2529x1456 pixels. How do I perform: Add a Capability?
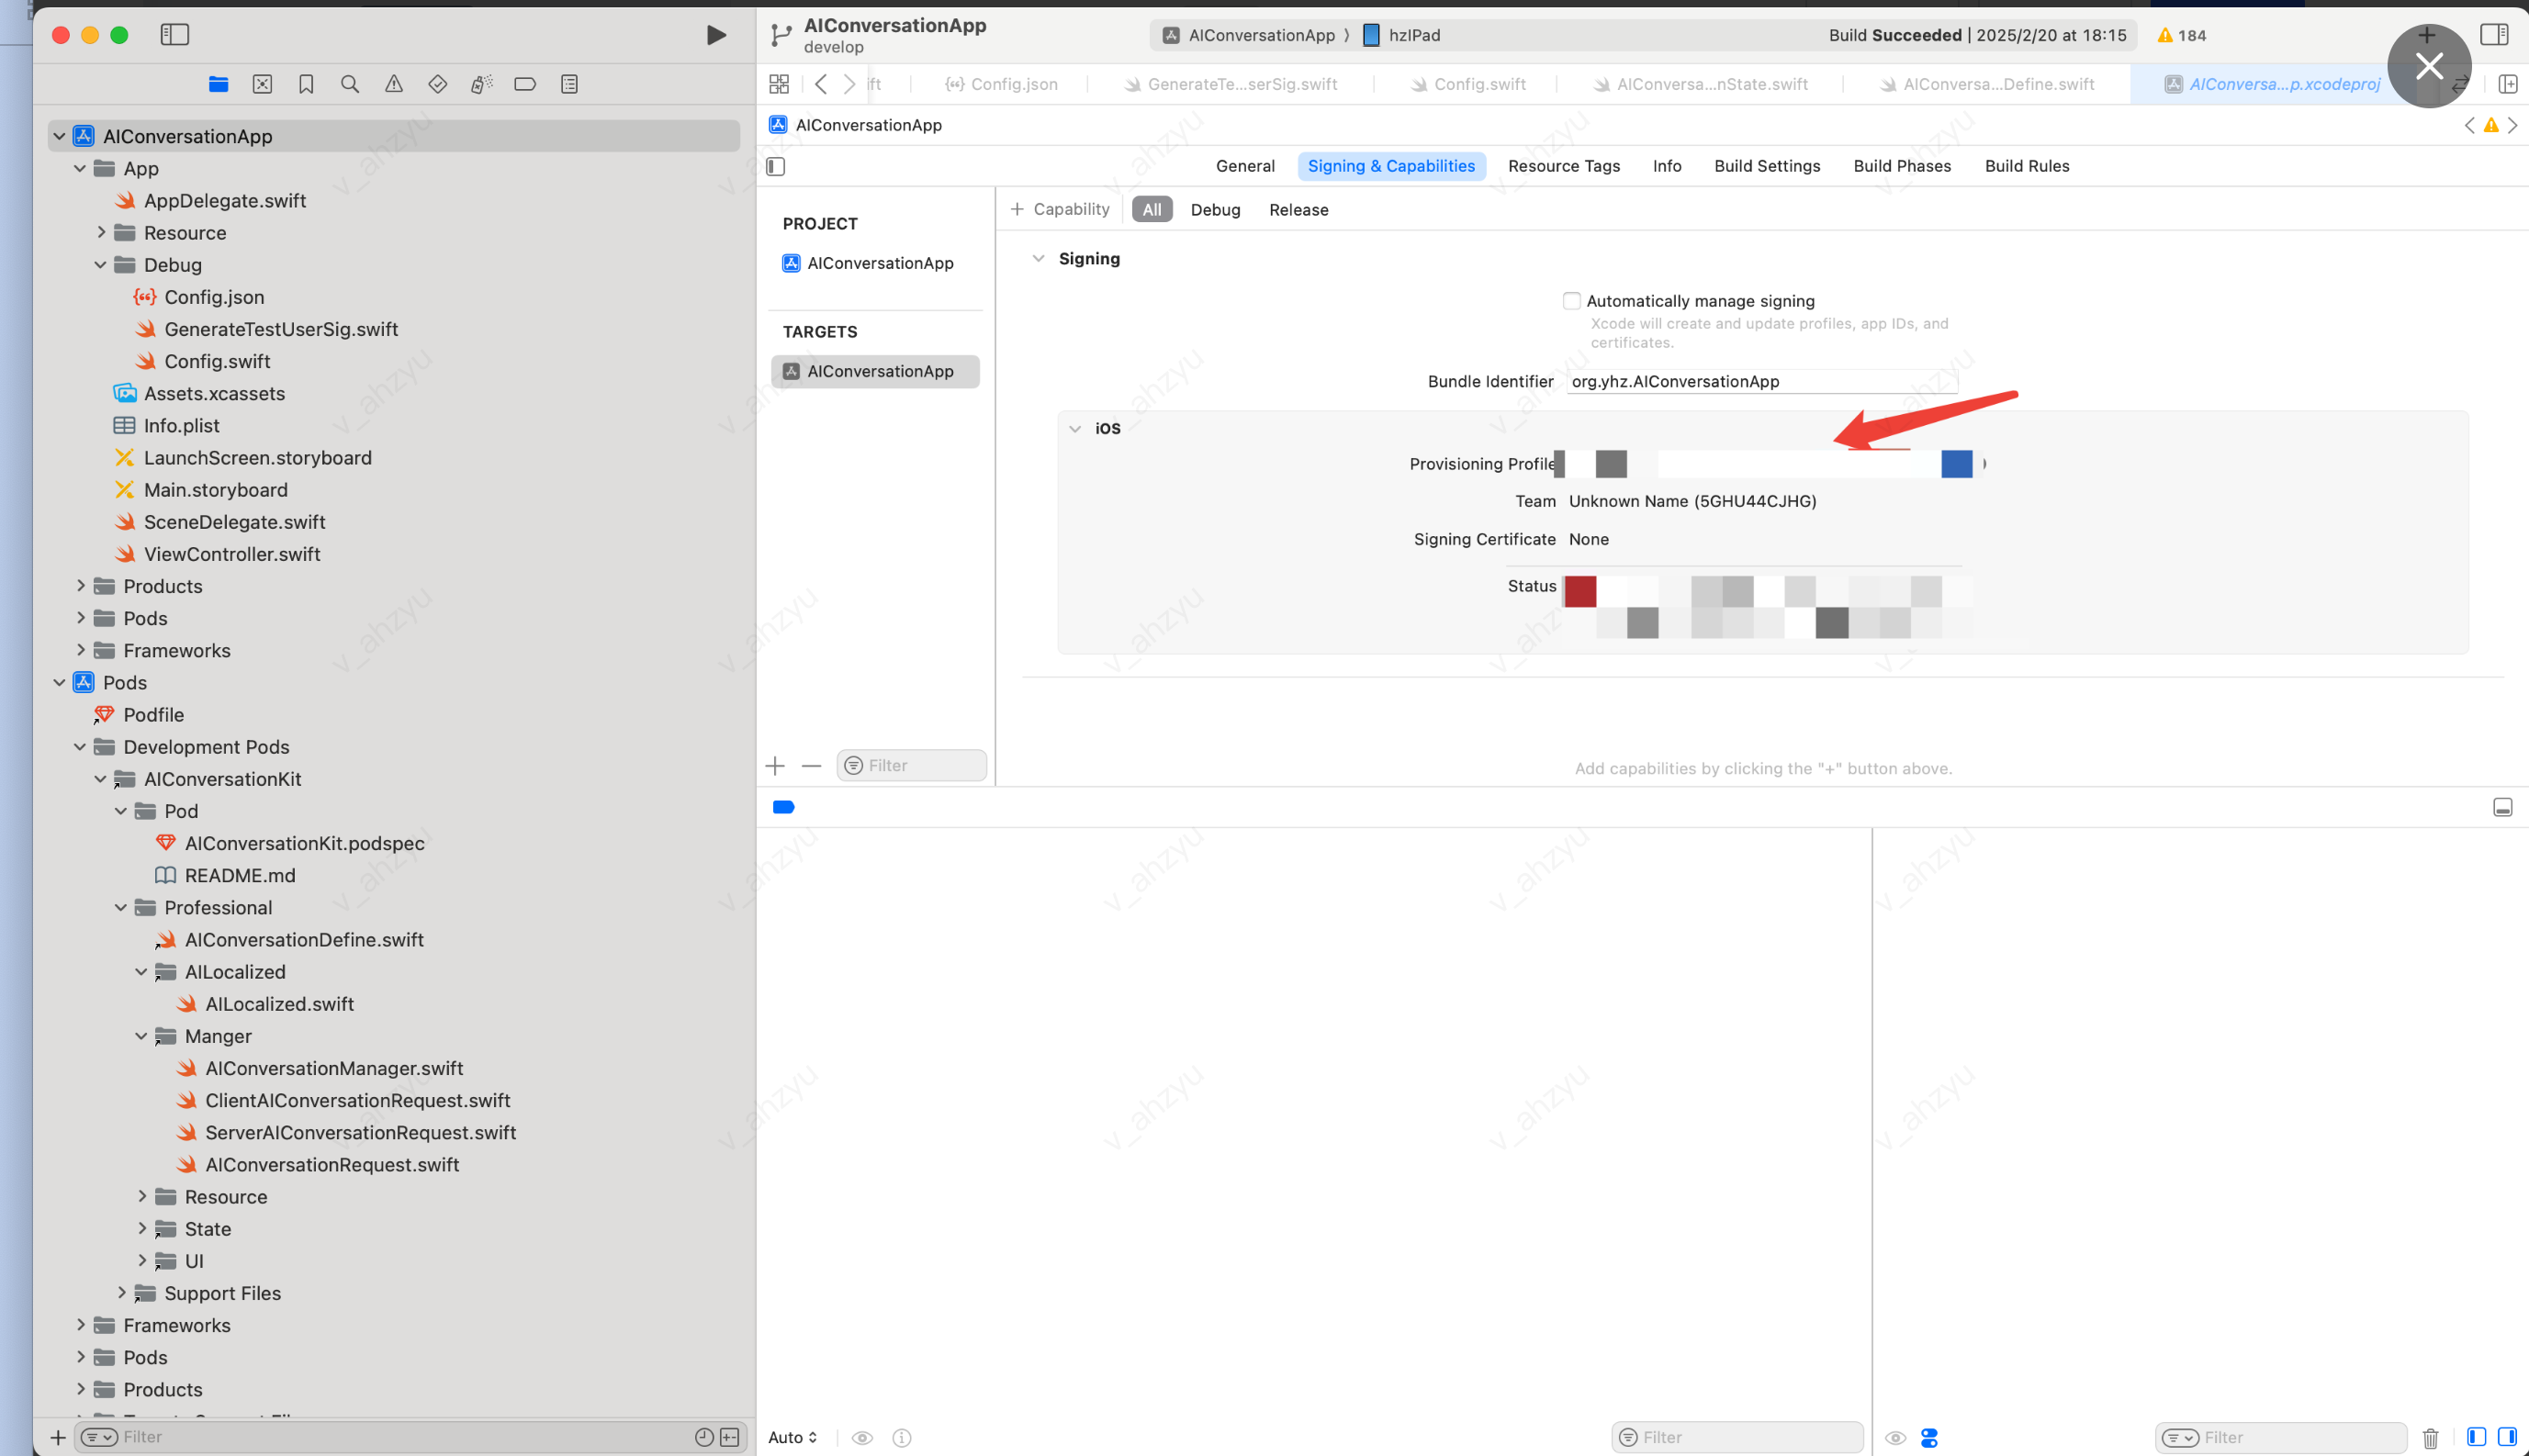point(1060,209)
